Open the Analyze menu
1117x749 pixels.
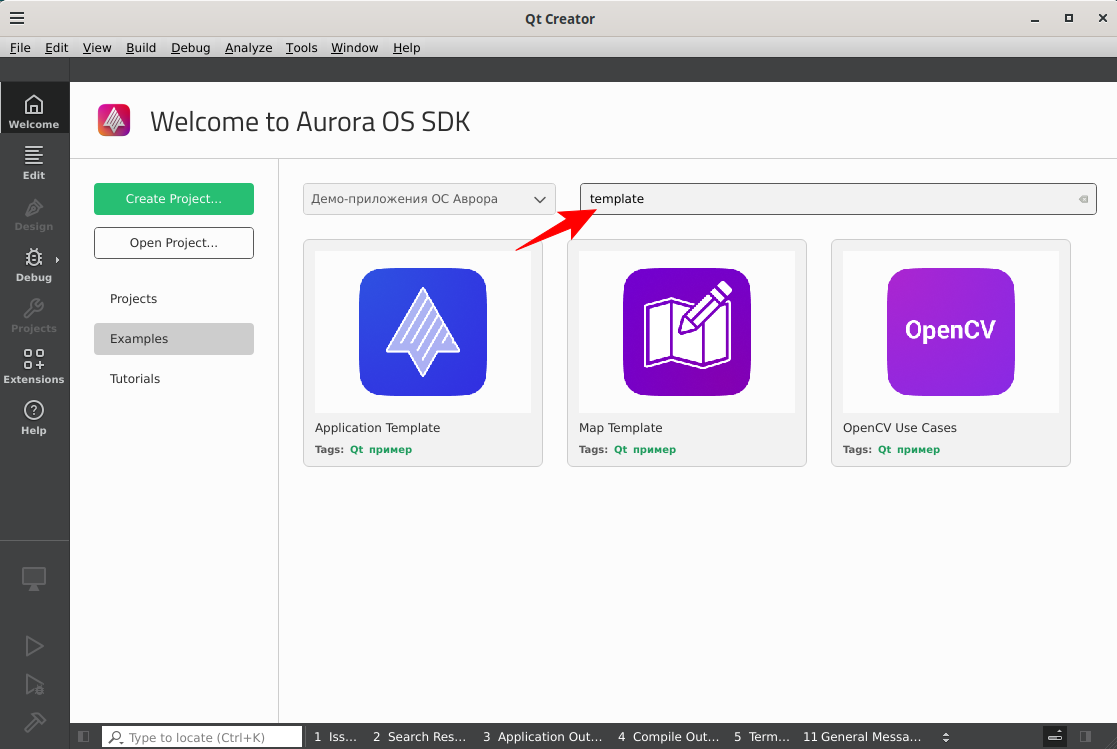click(x=249, y=48)
